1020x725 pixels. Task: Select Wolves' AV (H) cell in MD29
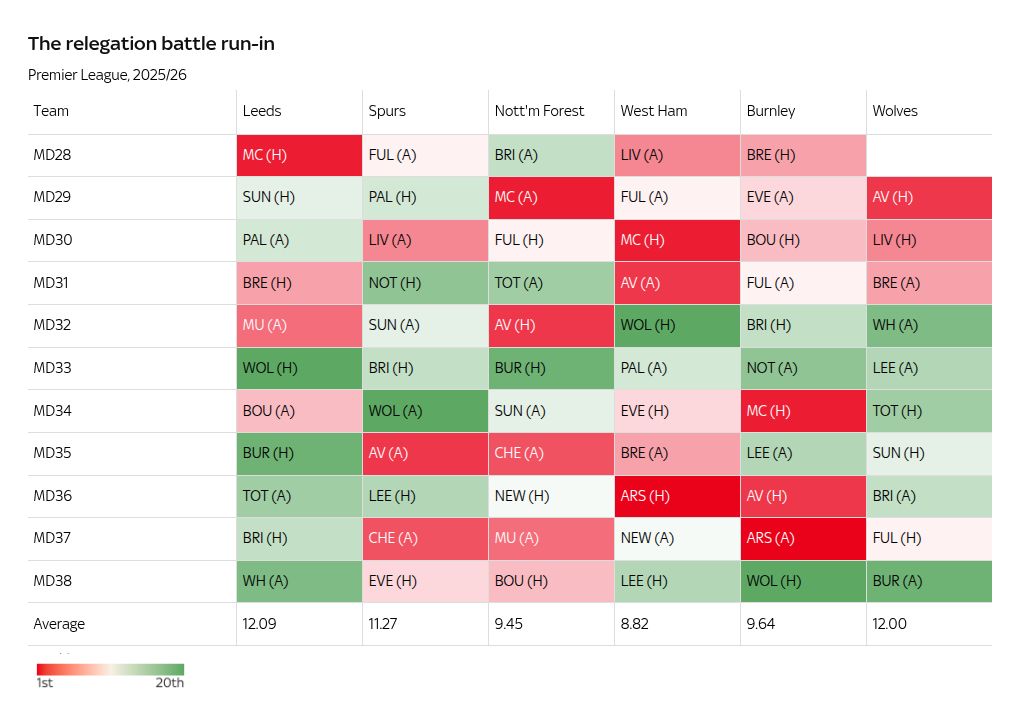[x=929, y=198]
